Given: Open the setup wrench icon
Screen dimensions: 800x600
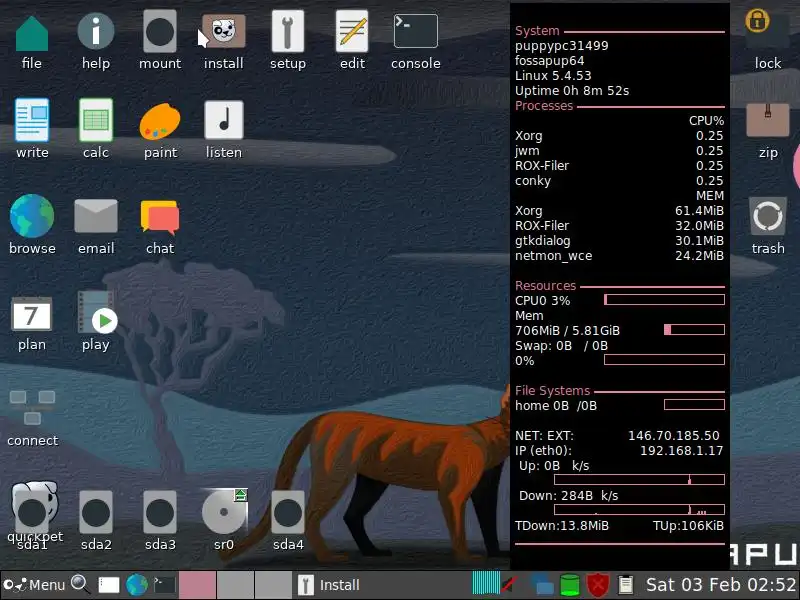Looking at the screenshot, I should [288, 32].
